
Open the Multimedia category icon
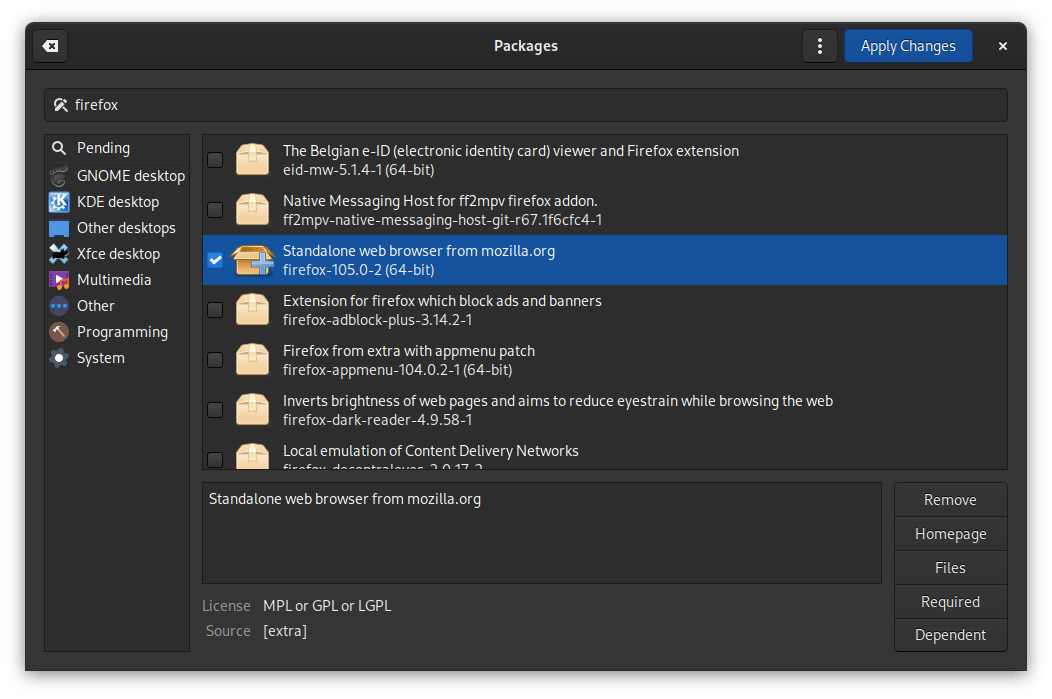[59, 280]
